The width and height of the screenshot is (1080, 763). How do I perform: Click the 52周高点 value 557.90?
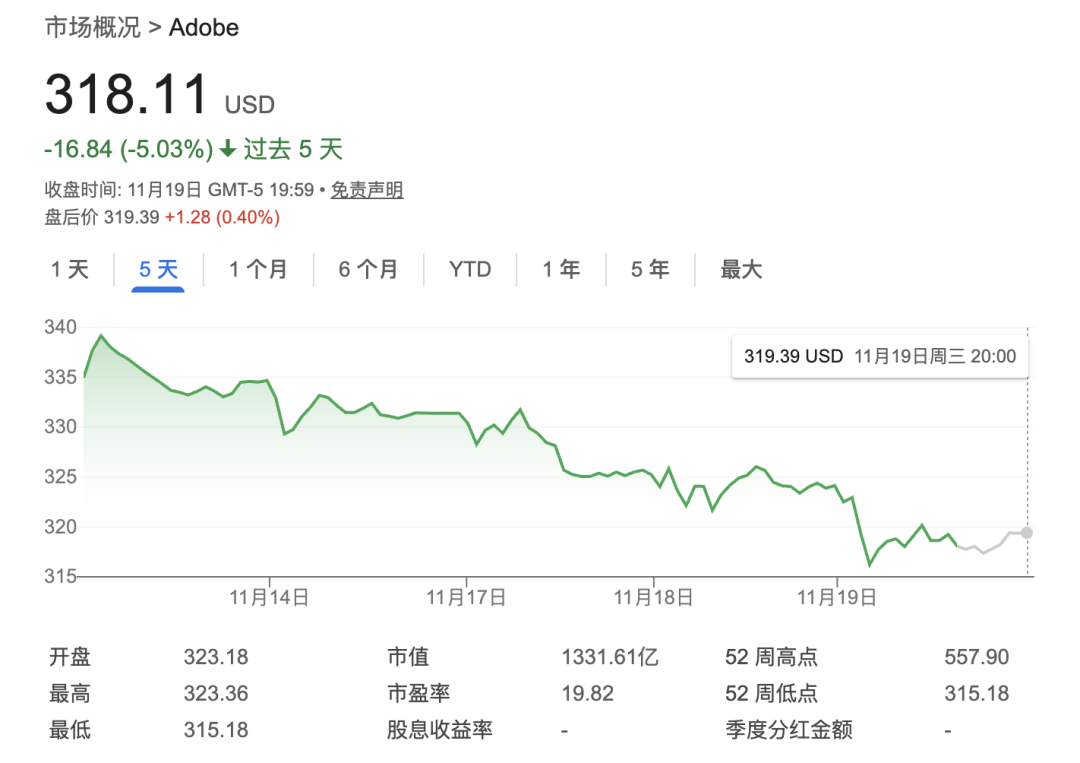tap(978, 656)
